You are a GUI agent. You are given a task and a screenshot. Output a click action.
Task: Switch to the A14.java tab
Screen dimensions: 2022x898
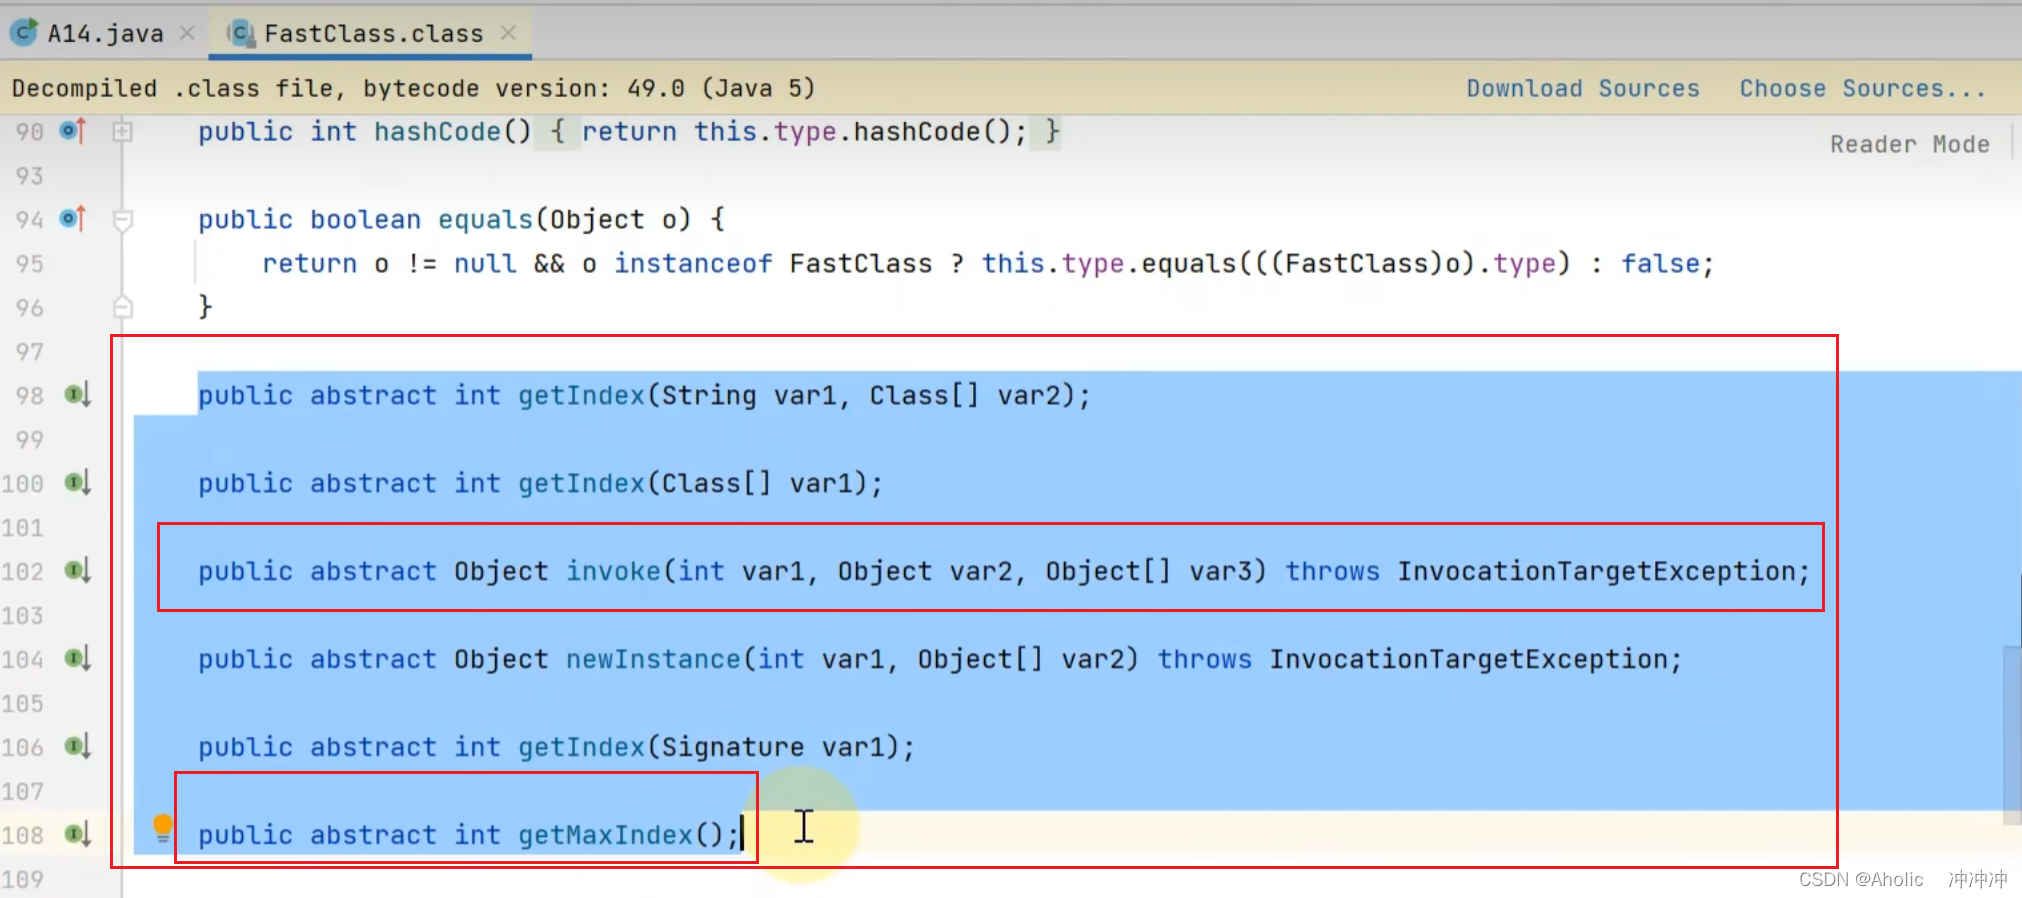pos(105,34)
